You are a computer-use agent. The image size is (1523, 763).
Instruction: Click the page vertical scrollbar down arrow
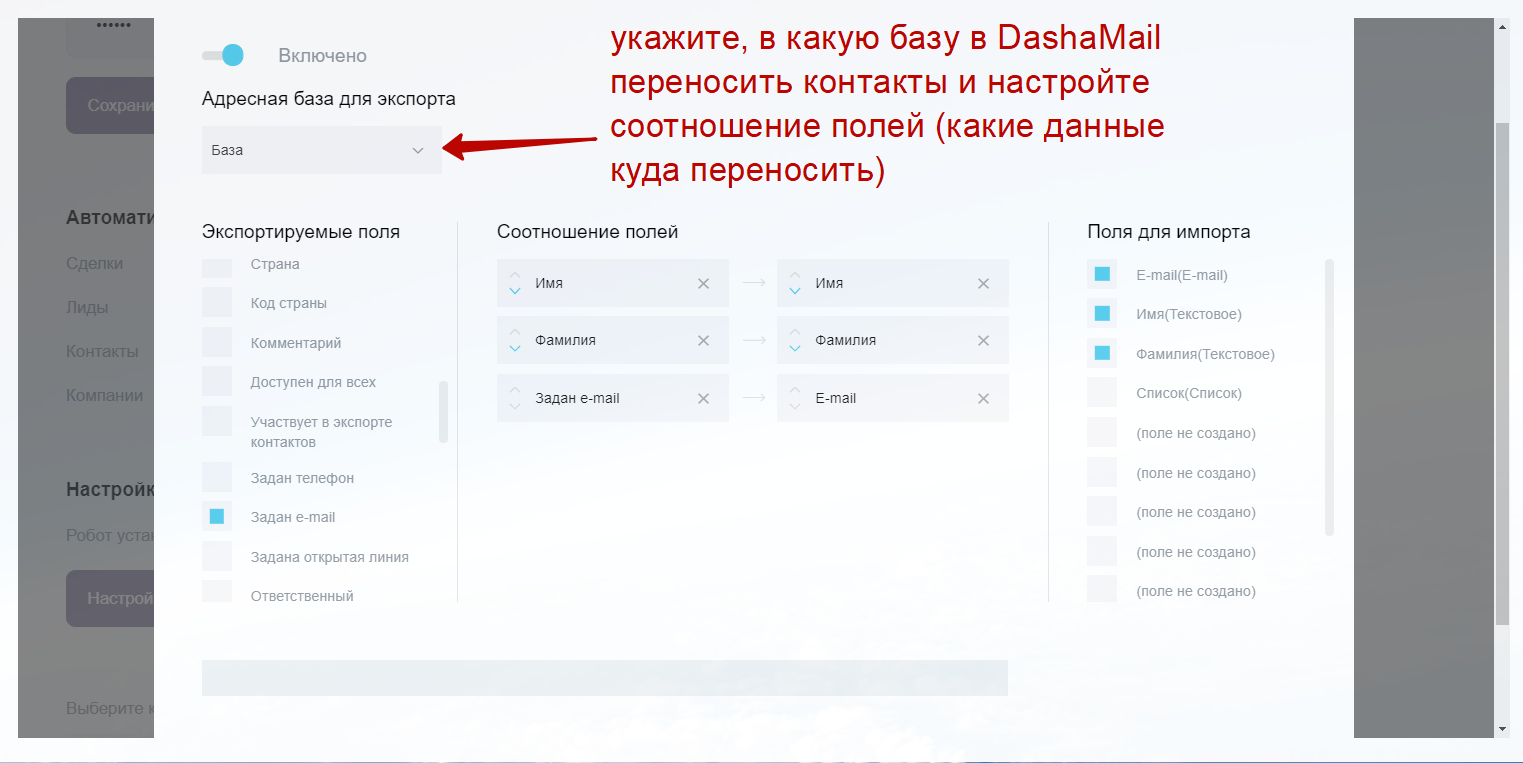1503,729
